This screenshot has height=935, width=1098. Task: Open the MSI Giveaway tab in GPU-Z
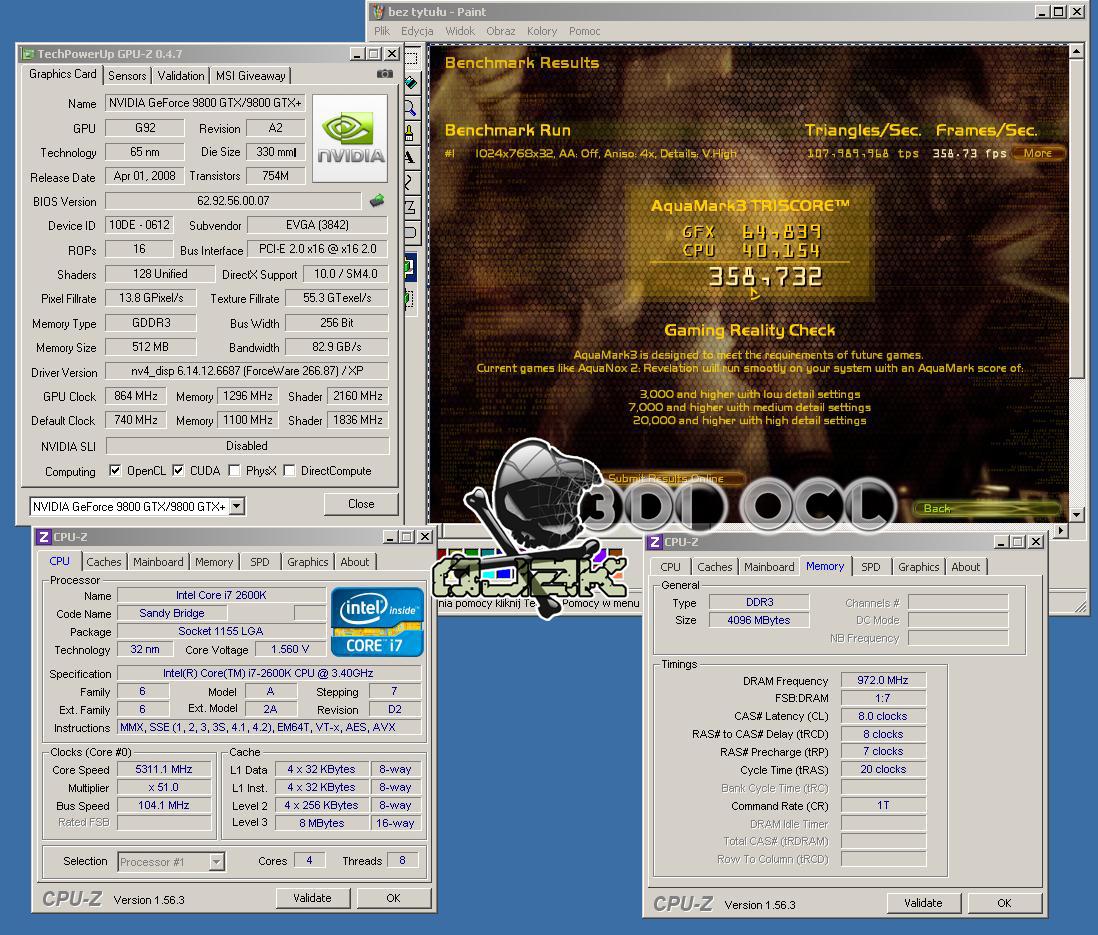251,76
